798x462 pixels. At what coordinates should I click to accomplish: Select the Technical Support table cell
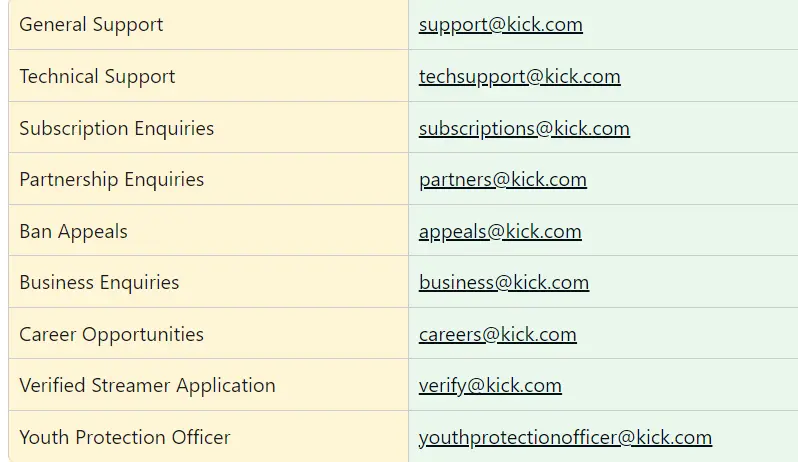(209, 76)
